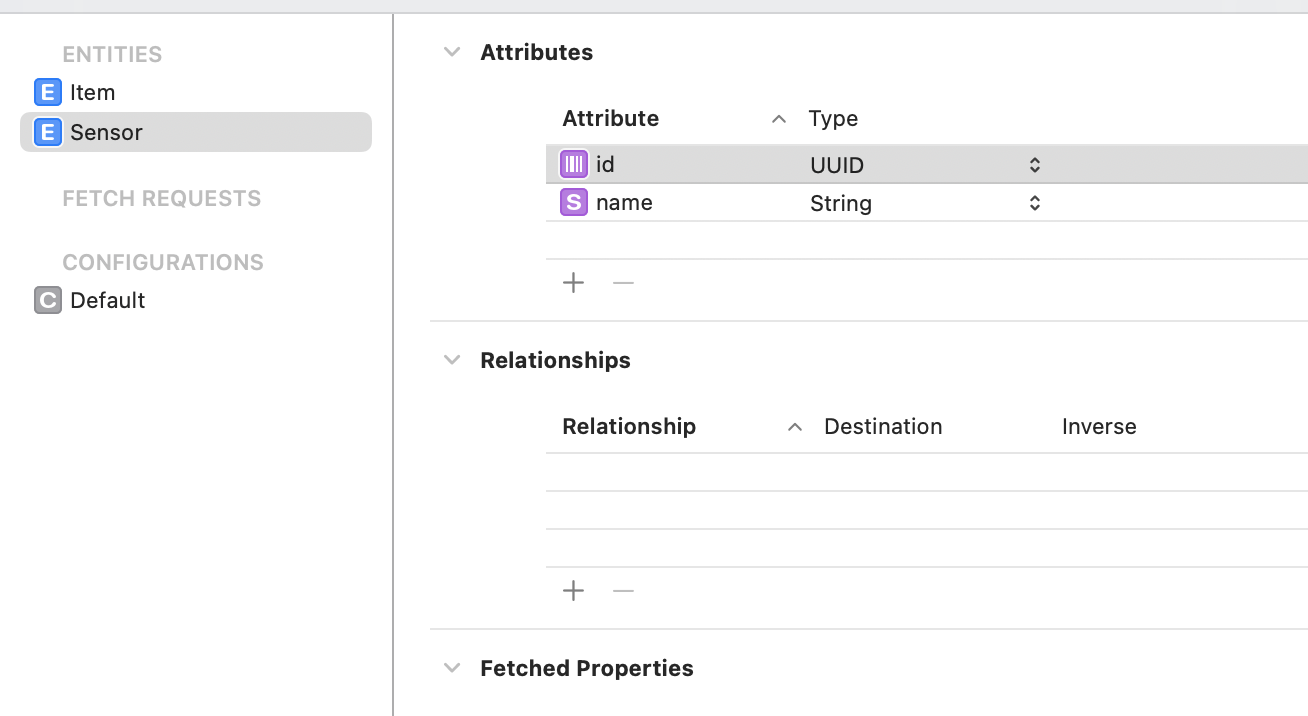The width and height of the screenshot is (1308, 716).
Task: Collapse the Fetched Properties section
Action: click(x=452, y=668)
